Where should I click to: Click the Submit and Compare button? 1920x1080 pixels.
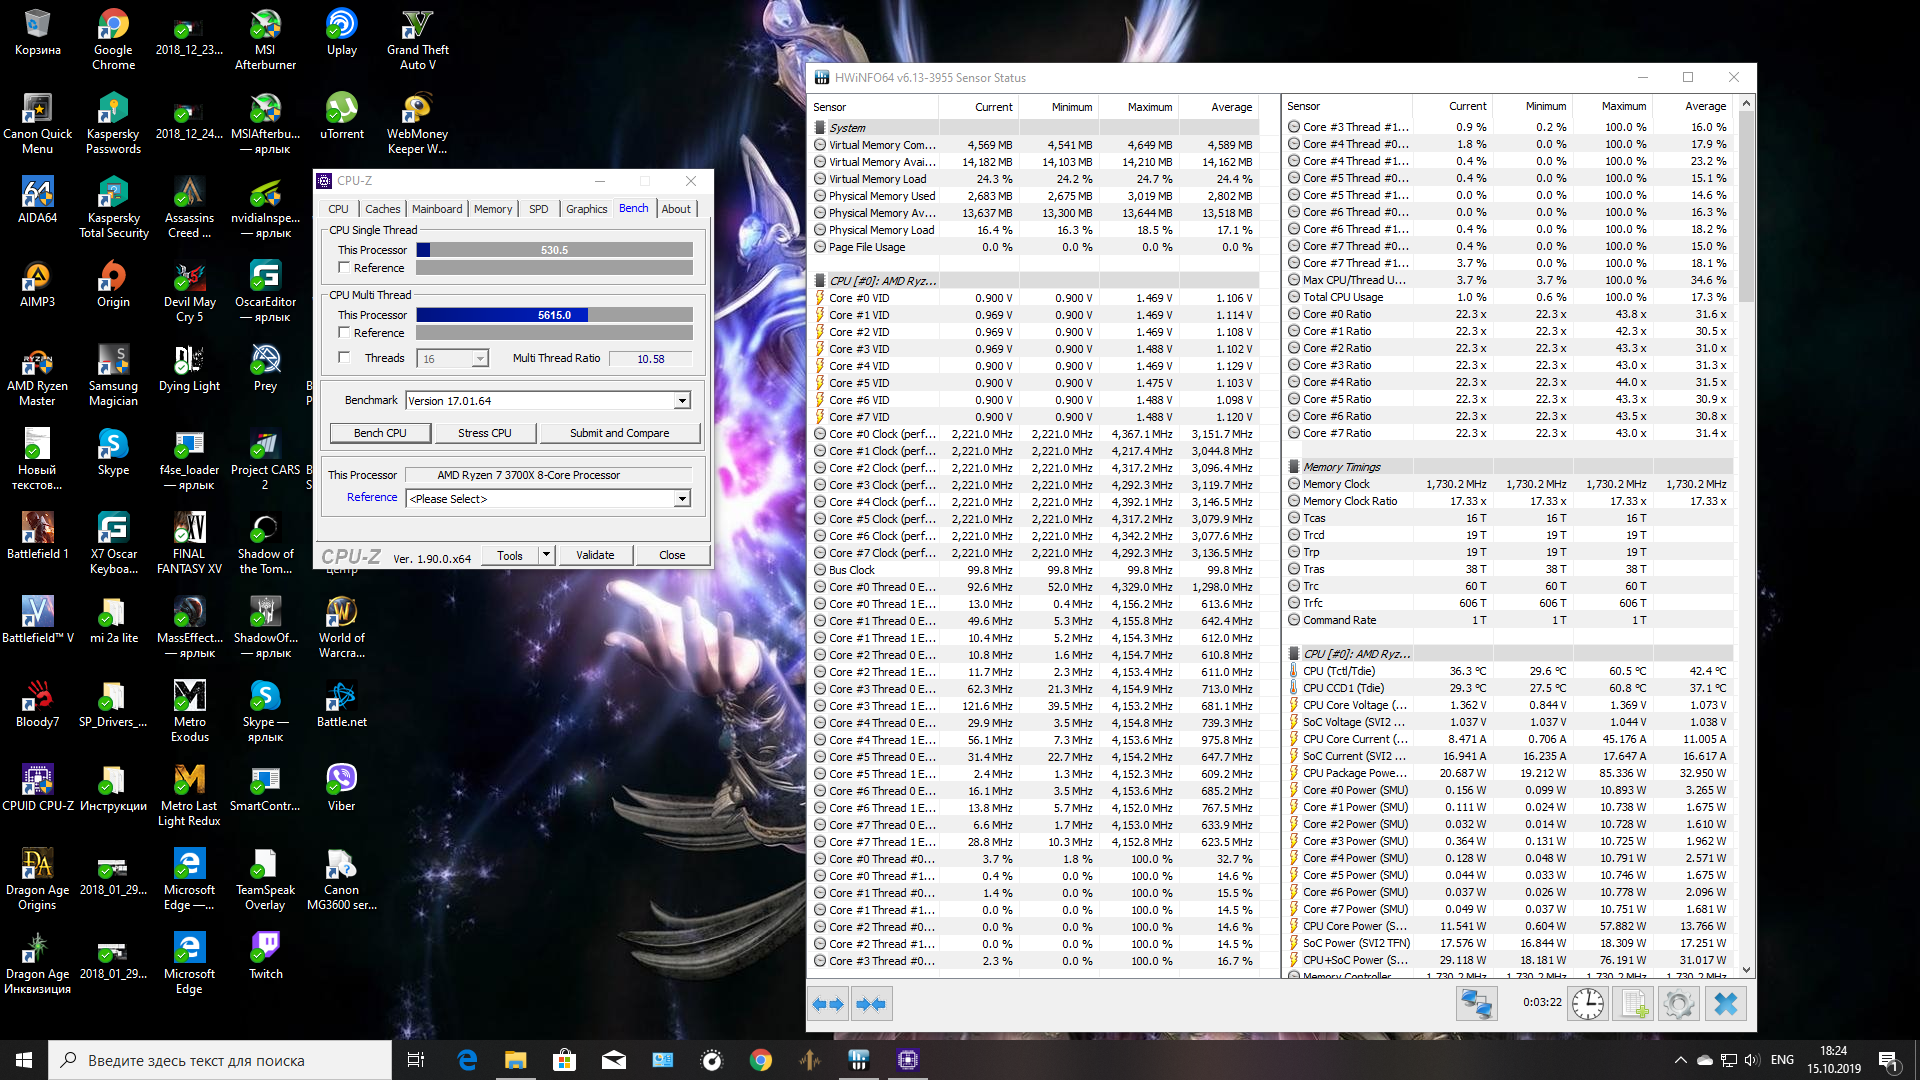[x=619, y=433]
